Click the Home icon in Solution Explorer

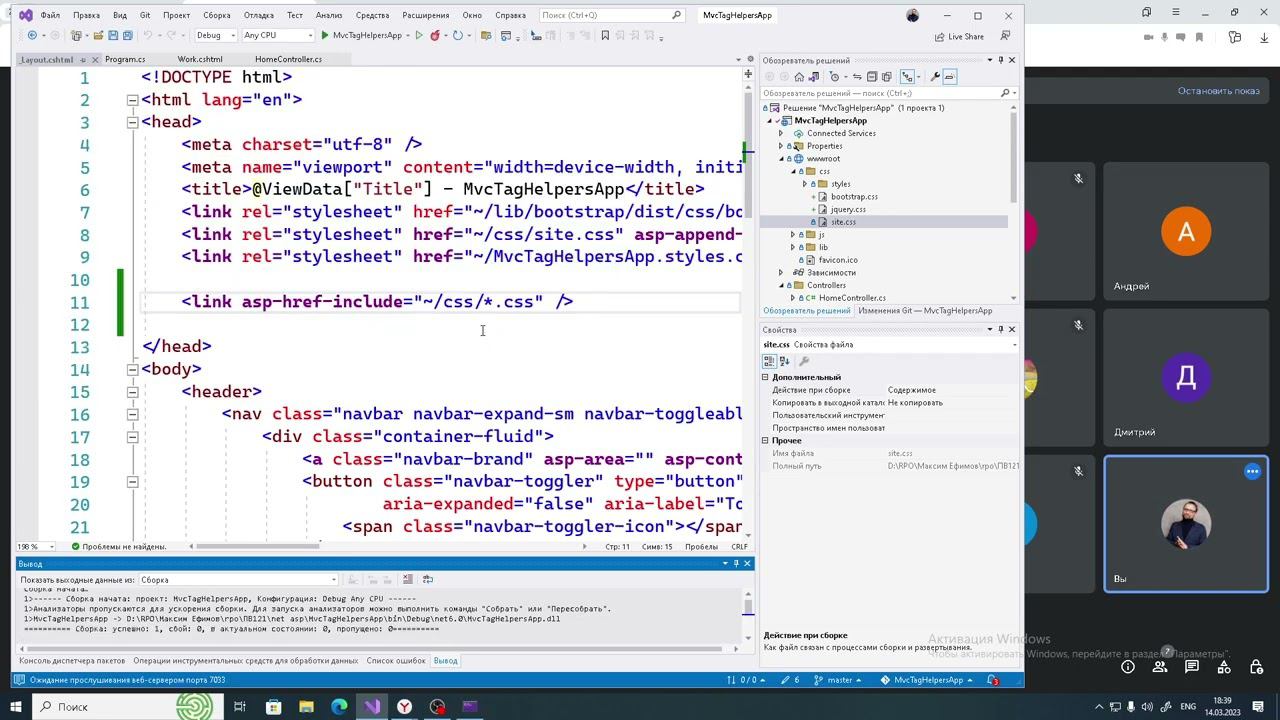point(799,77)
